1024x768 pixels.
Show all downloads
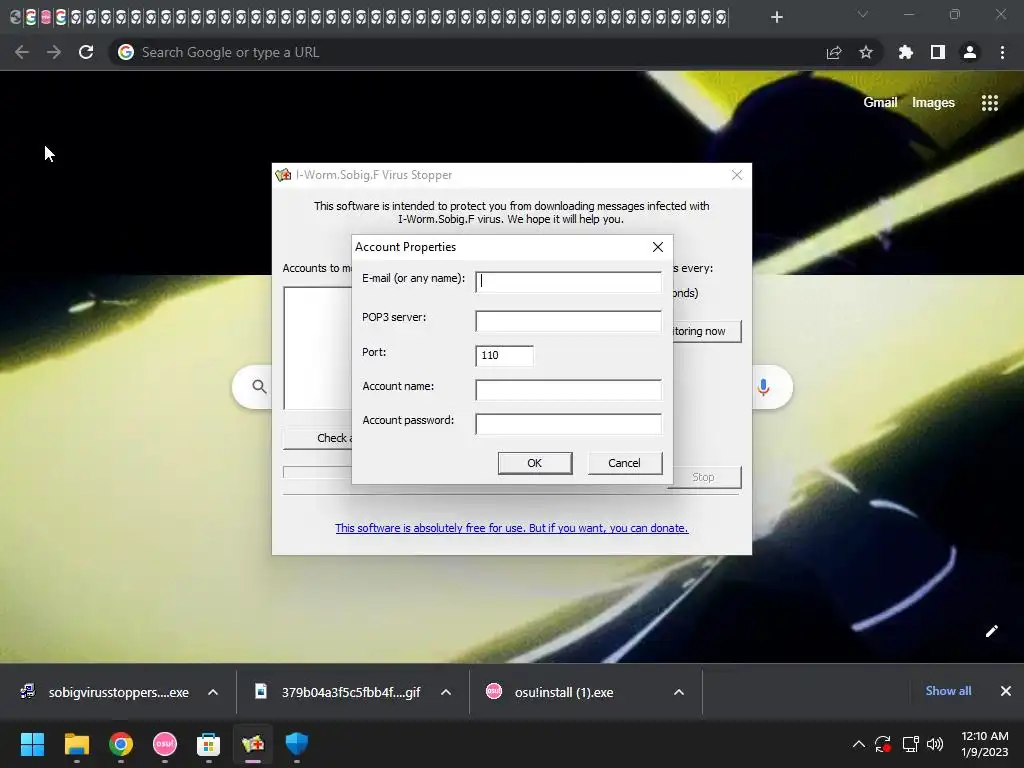948,691
